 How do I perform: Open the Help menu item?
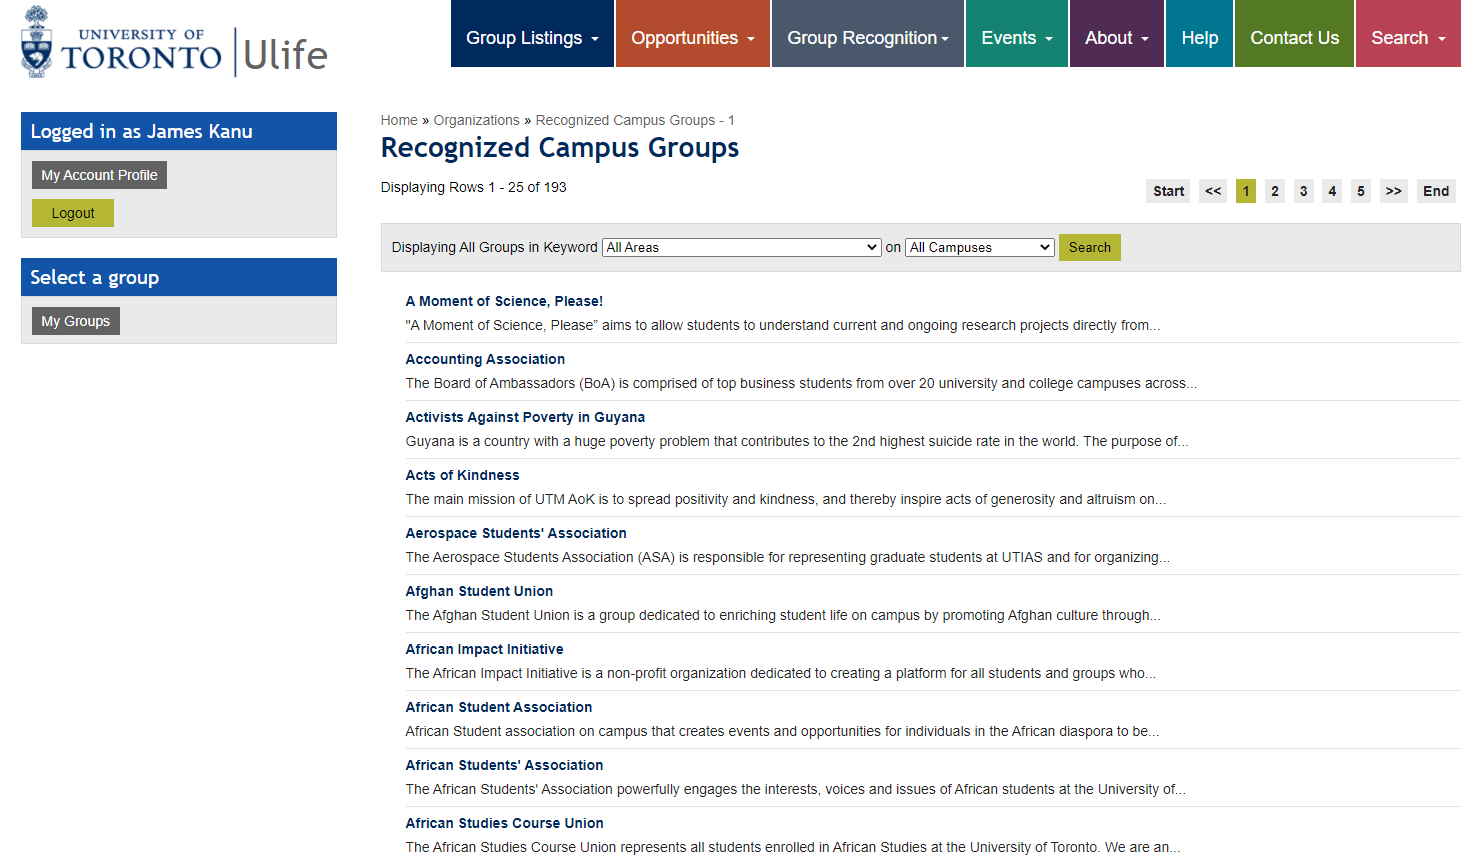[1199, 34]
